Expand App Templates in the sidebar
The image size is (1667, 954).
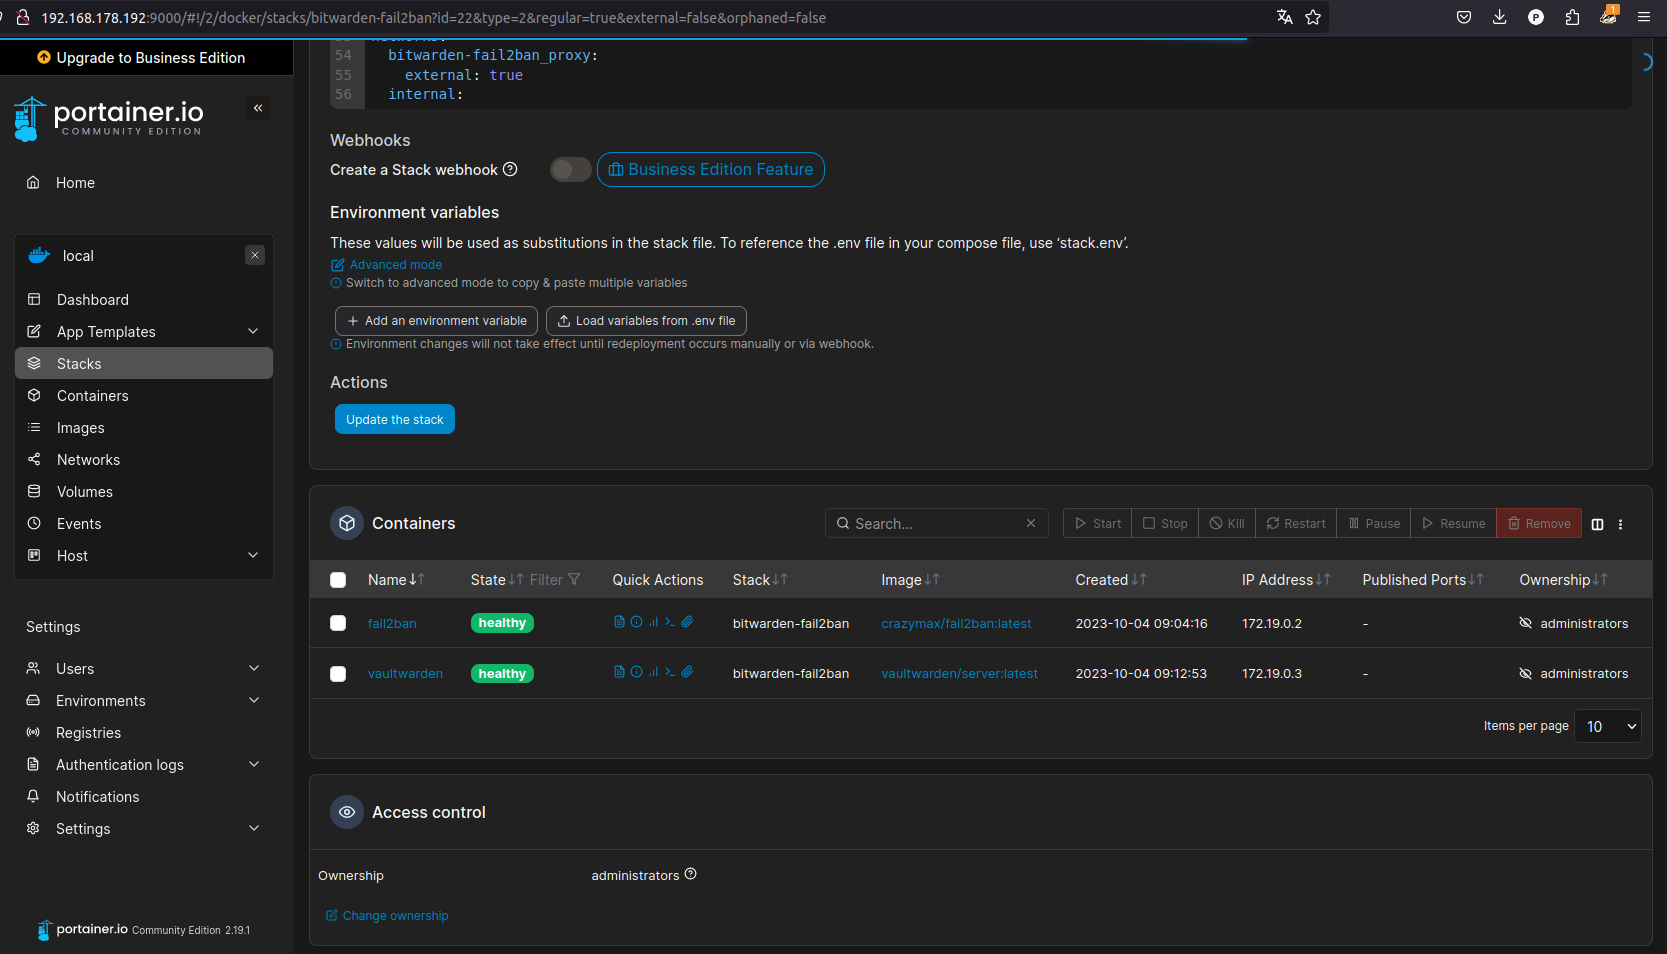click(253, 332)
